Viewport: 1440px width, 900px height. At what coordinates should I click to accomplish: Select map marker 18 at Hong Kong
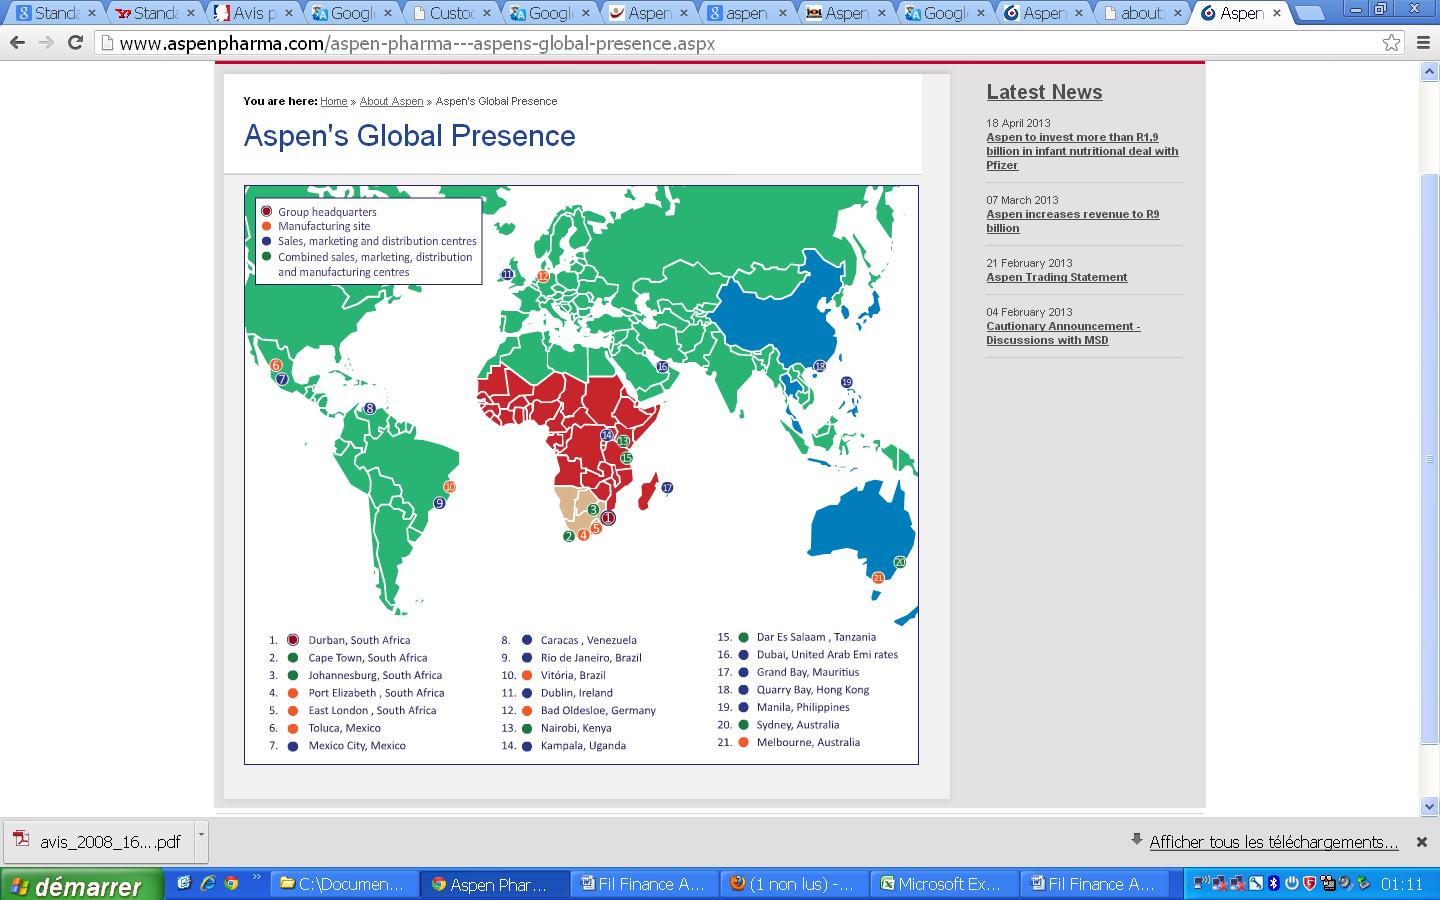pos(820,367)
